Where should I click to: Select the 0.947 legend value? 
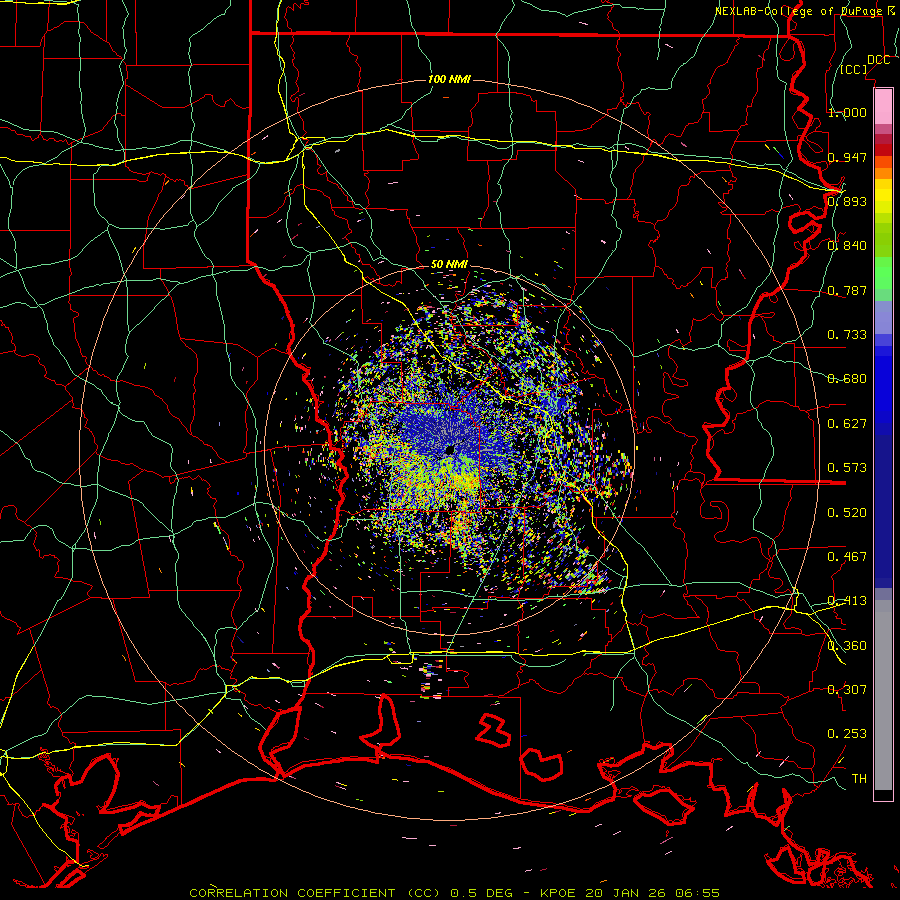coord(847,157)
